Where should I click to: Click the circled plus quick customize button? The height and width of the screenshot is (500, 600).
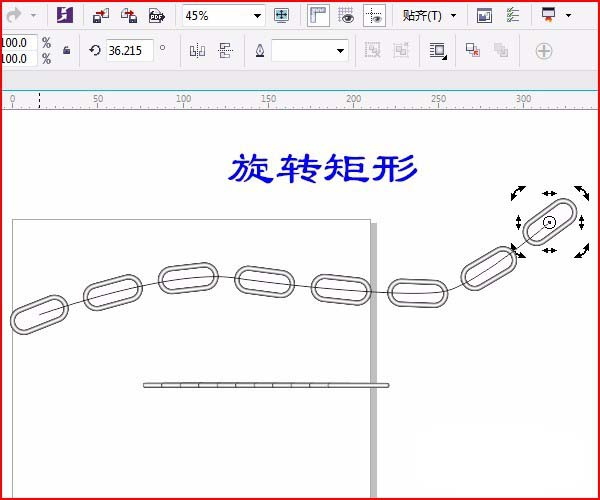pyautogui.click(x=544, y=51)
